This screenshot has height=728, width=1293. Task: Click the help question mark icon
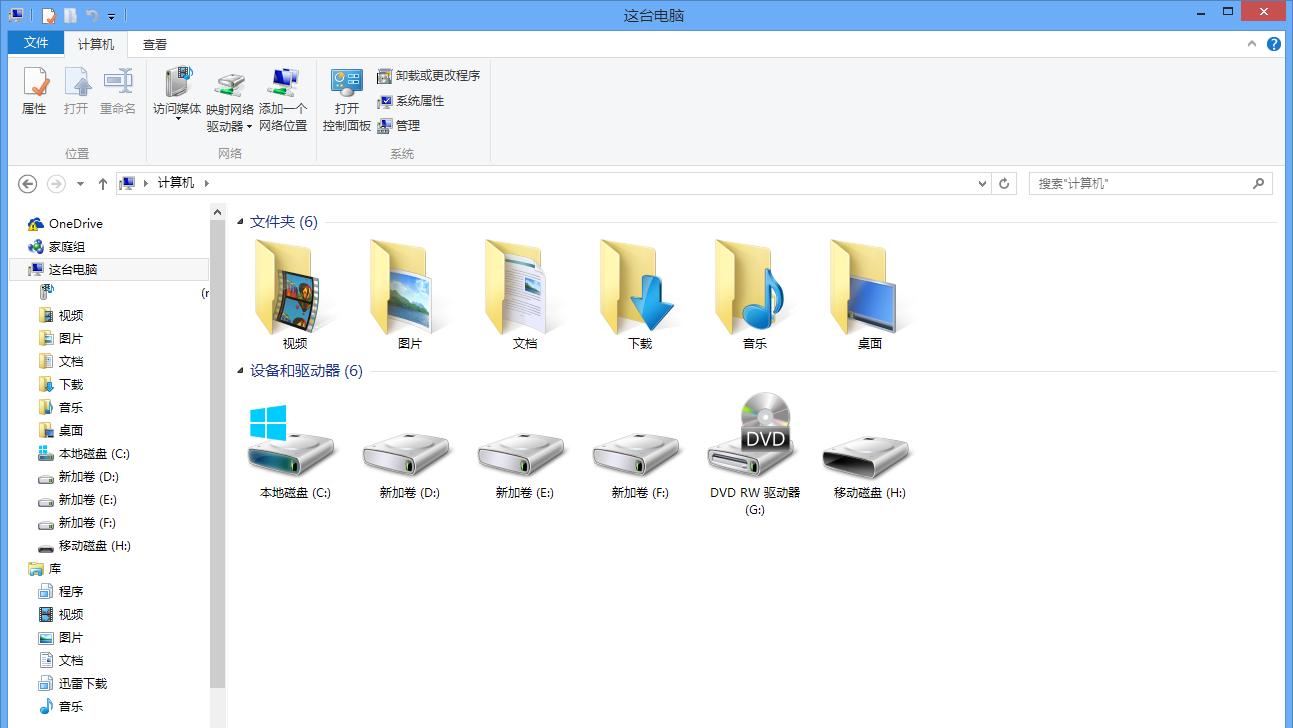(1273, 44)
